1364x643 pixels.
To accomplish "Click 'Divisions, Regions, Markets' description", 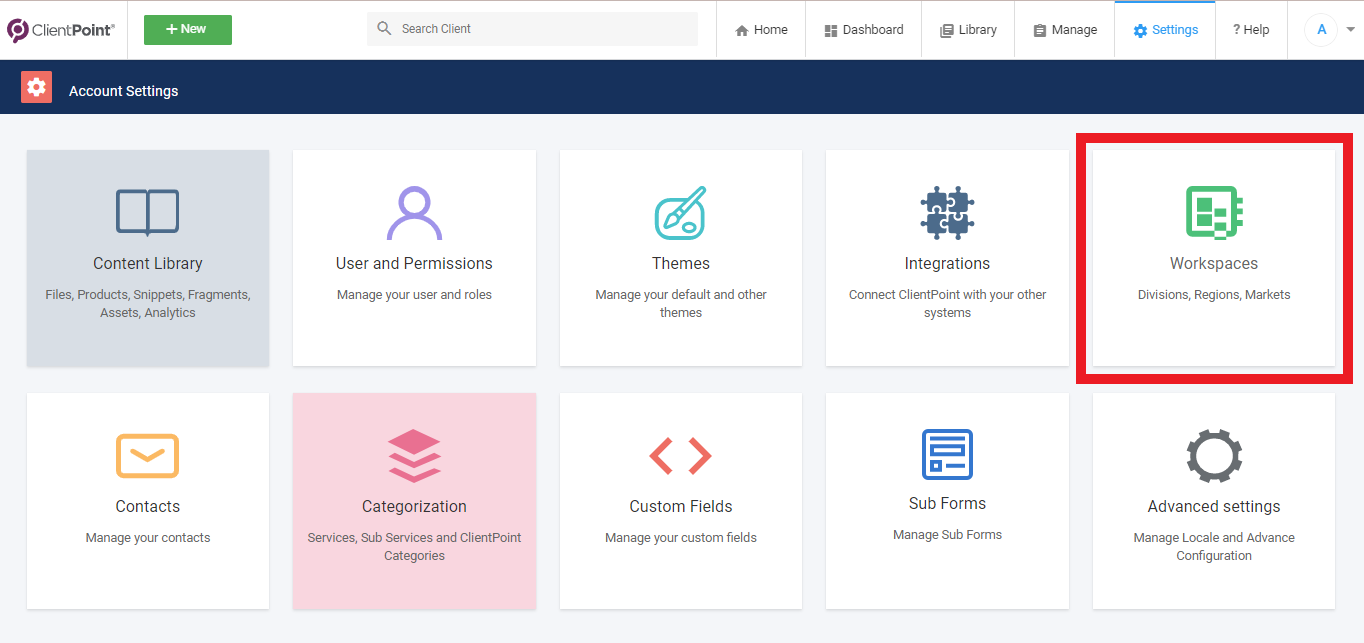I will coord(1214,295).
